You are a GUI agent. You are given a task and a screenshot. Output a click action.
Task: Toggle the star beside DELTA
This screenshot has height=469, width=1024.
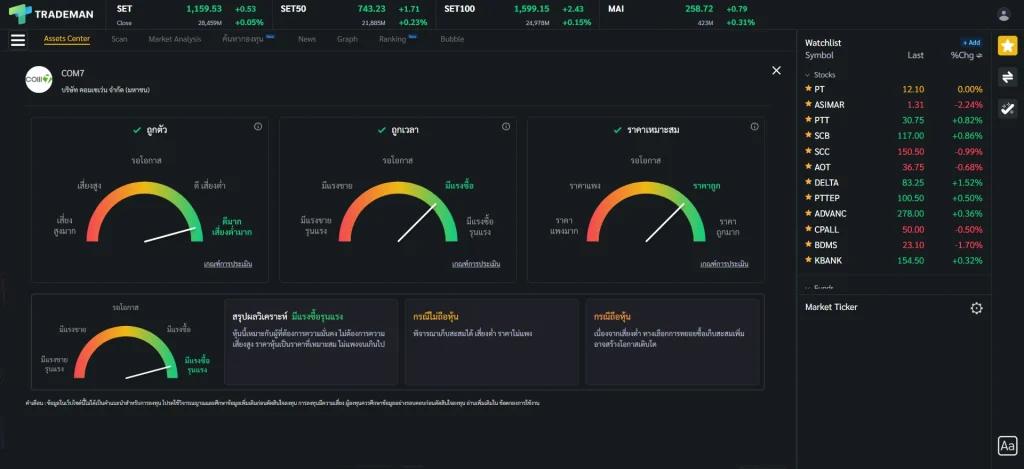(808, 182)
